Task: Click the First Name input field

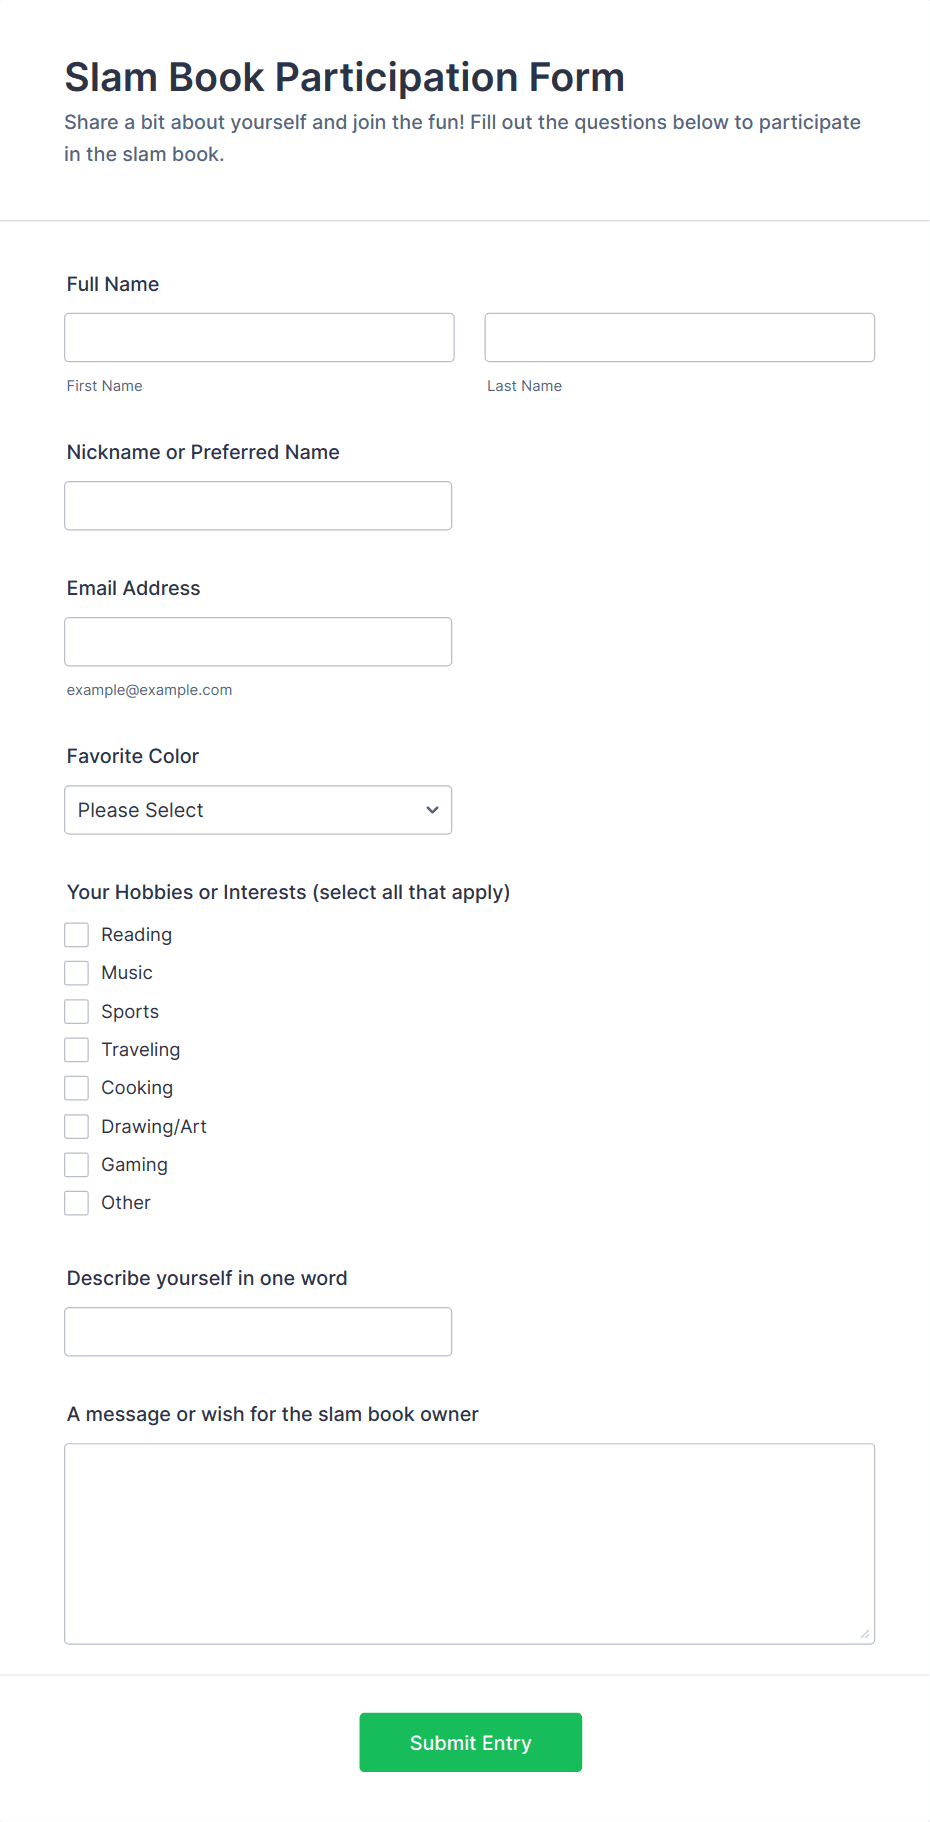Action: point(259,338)
